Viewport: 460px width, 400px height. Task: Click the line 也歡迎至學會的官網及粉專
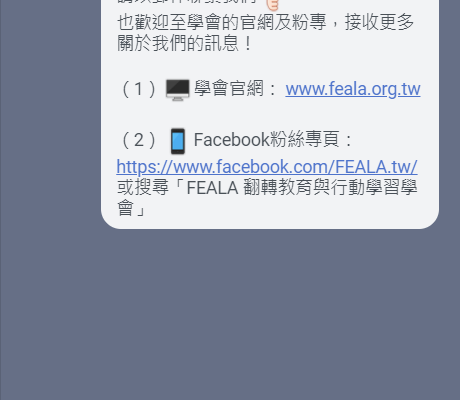(x=222, y=23)
